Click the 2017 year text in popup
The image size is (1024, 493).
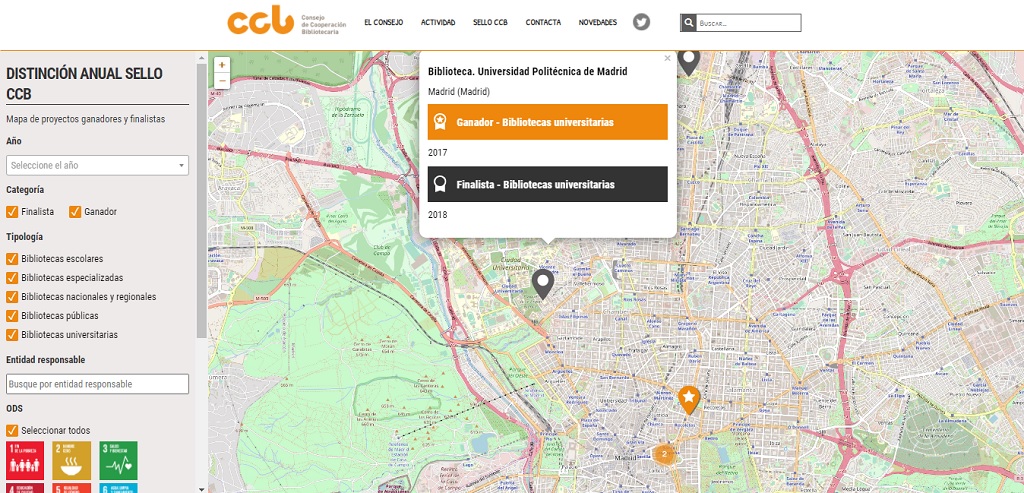438,153
